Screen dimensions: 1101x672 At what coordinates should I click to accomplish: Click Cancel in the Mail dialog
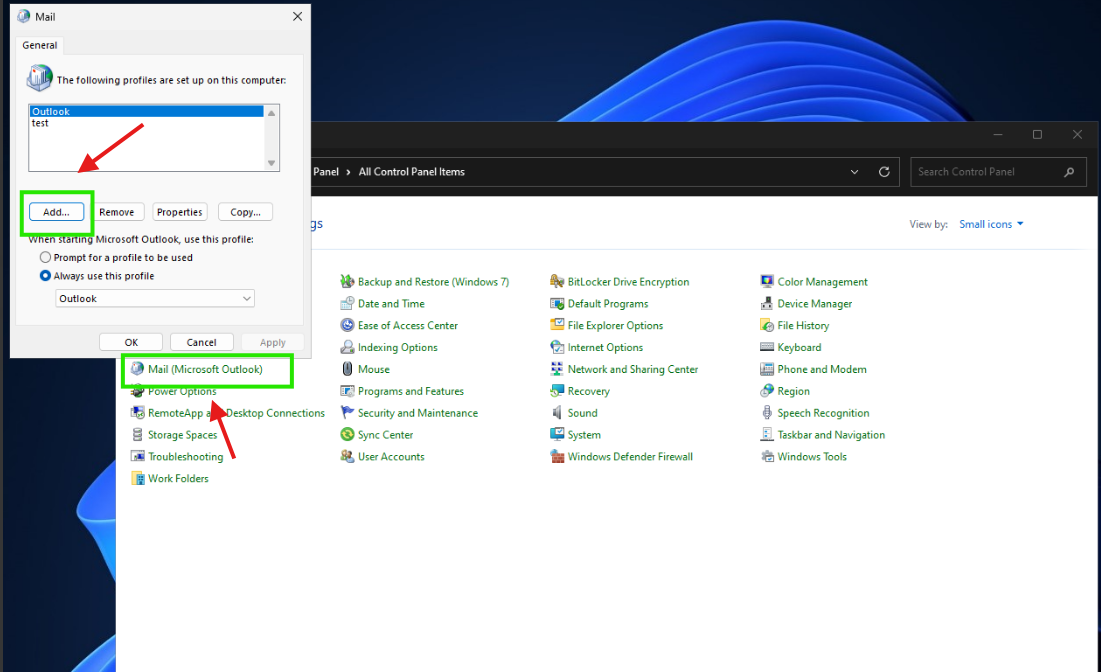(202, 342)
